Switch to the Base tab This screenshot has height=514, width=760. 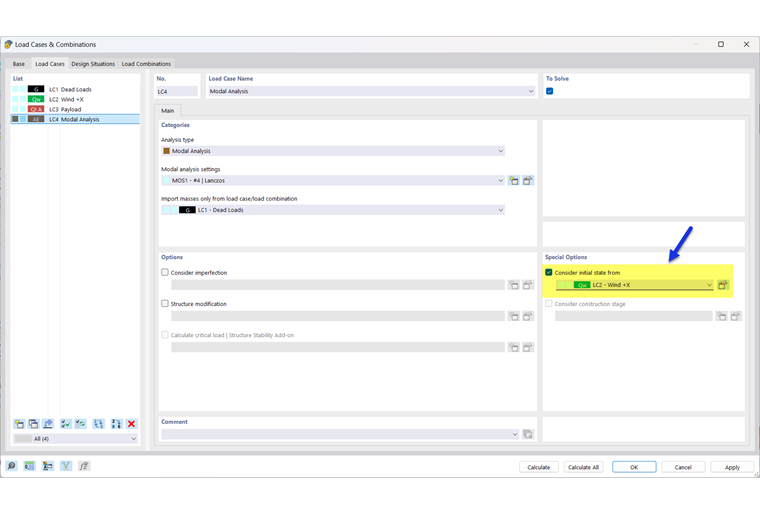point(18,64)
